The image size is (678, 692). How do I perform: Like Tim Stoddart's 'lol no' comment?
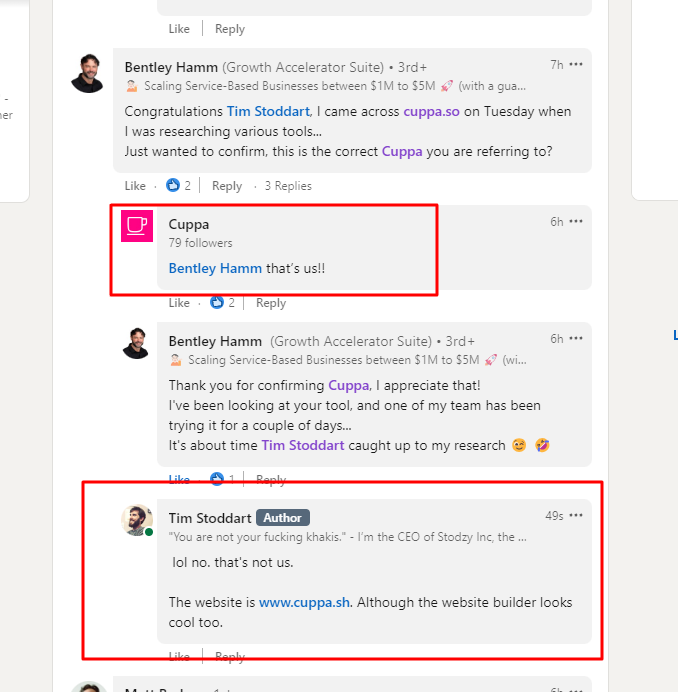[x=179, y=656]
